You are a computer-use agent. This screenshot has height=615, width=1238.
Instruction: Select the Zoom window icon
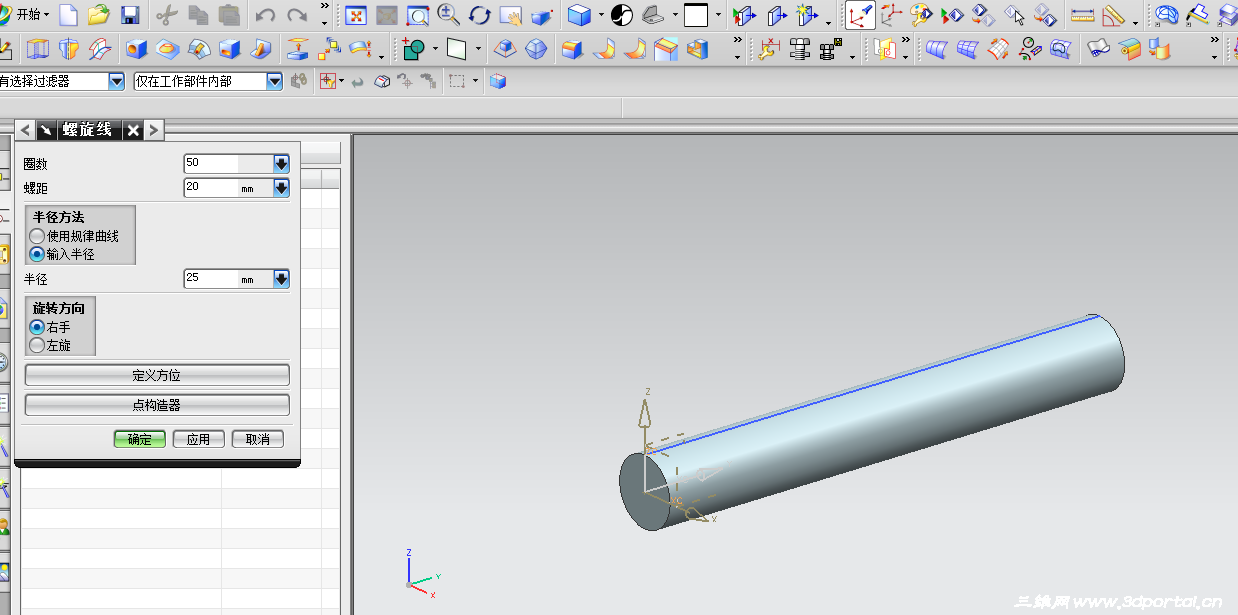(418, 15)
